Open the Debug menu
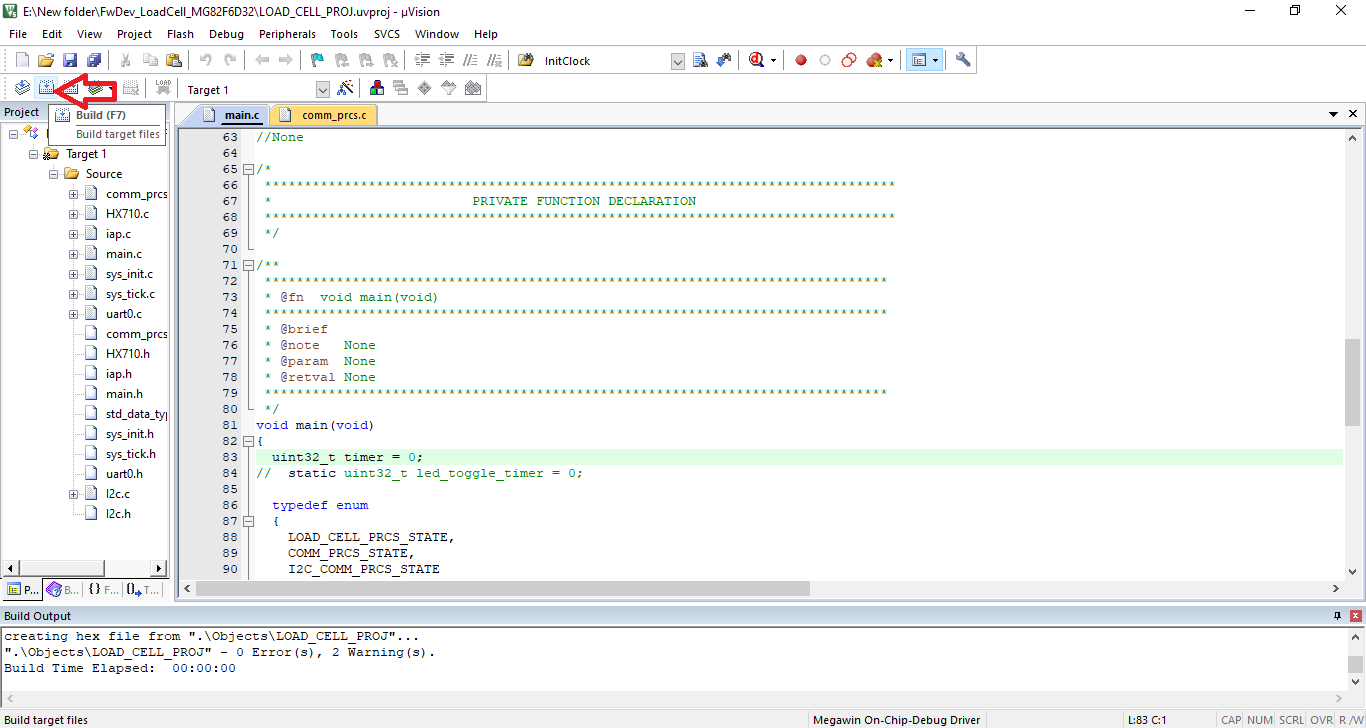 tap(226, 34)
